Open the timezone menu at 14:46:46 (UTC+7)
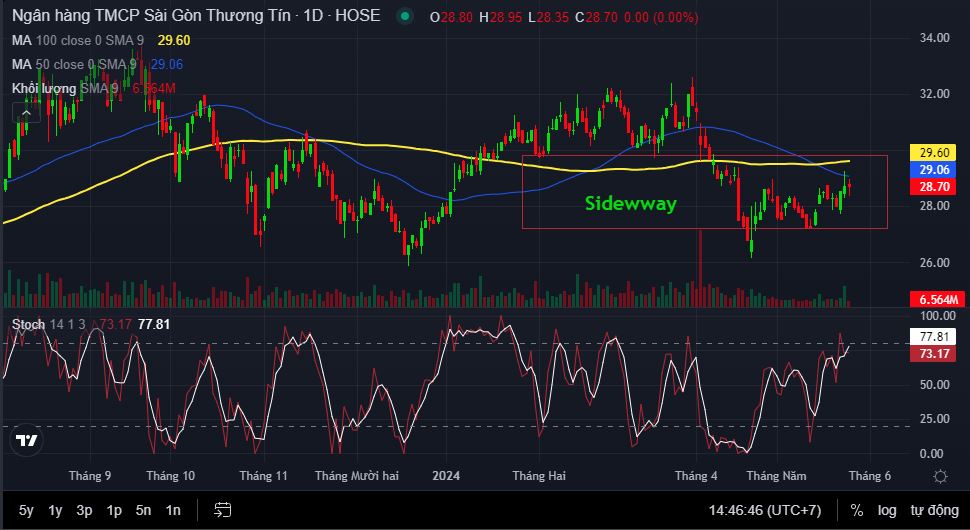The image size is (970, 530). pyautogui.click(x=764, y=510)
